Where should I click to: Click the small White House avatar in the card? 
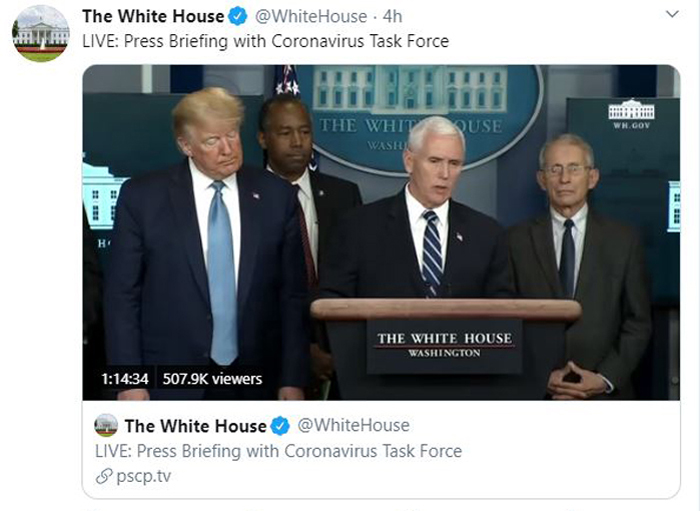(106, 425)
